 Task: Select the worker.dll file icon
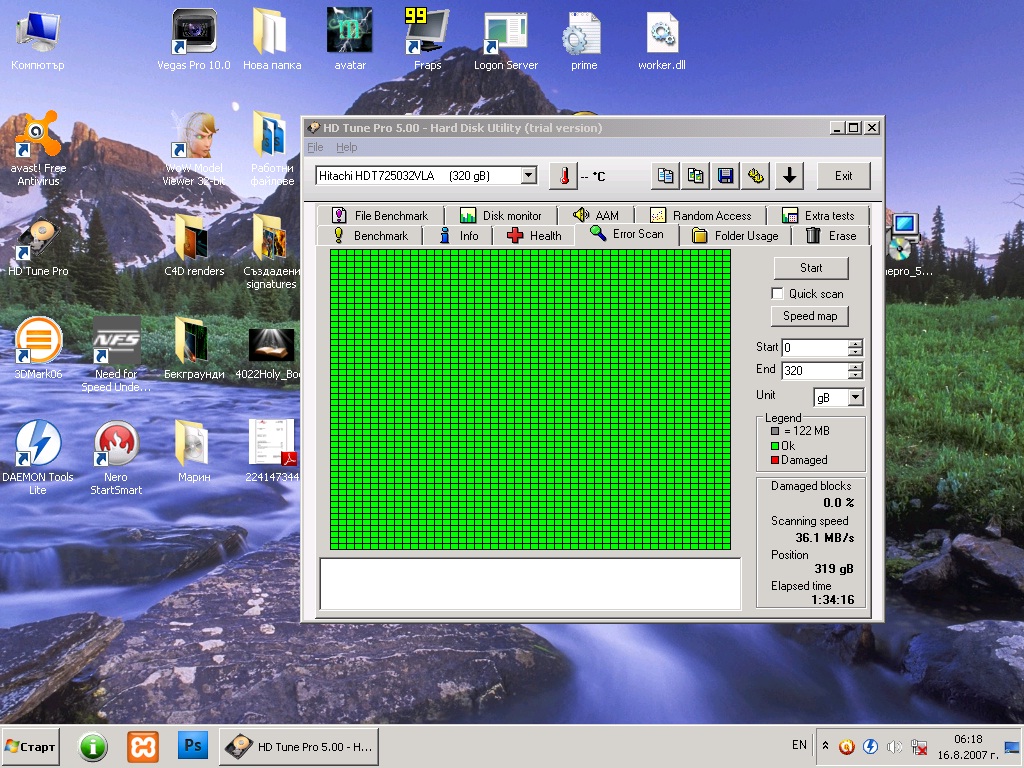tap(662, 39)
